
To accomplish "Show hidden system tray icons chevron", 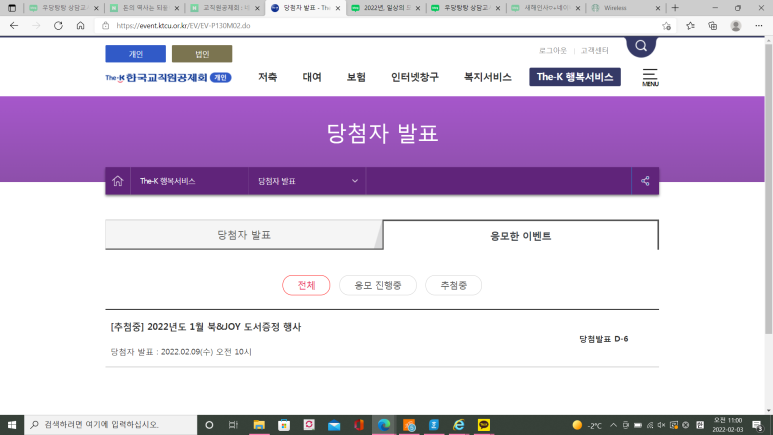I will (612, 425).
